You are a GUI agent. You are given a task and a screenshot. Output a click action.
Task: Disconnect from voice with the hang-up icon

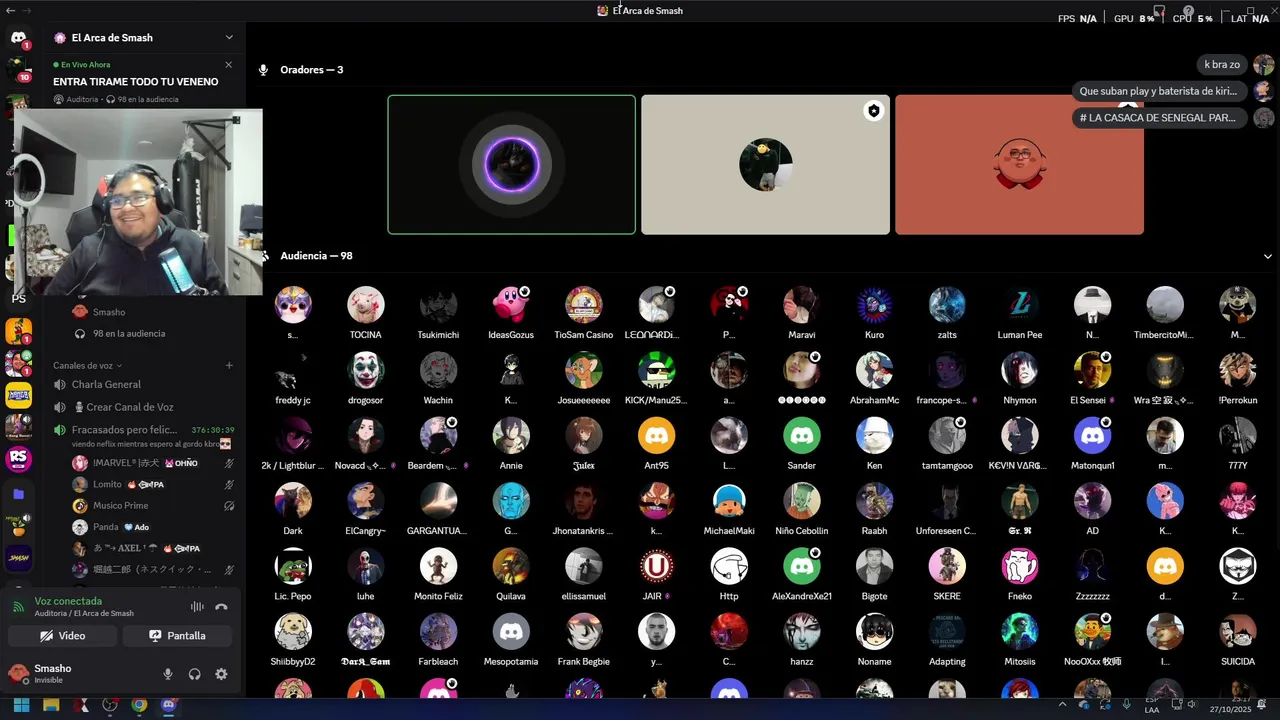pyautogui.click(x=221, y=607)
